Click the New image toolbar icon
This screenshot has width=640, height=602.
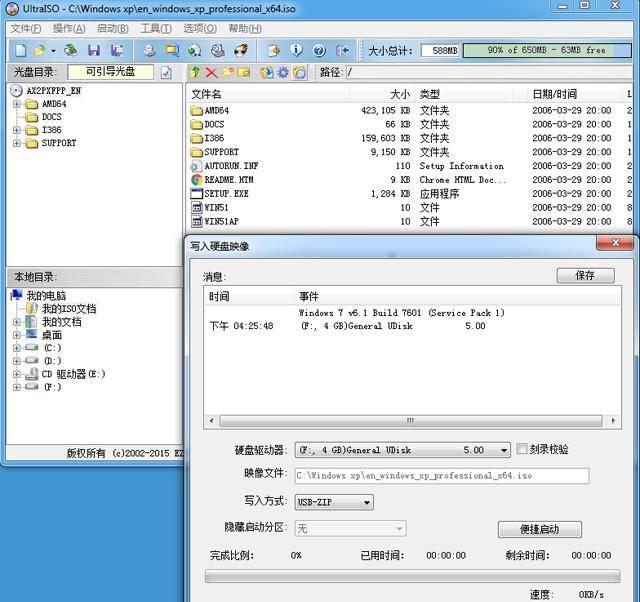click(x=21, y=51)
